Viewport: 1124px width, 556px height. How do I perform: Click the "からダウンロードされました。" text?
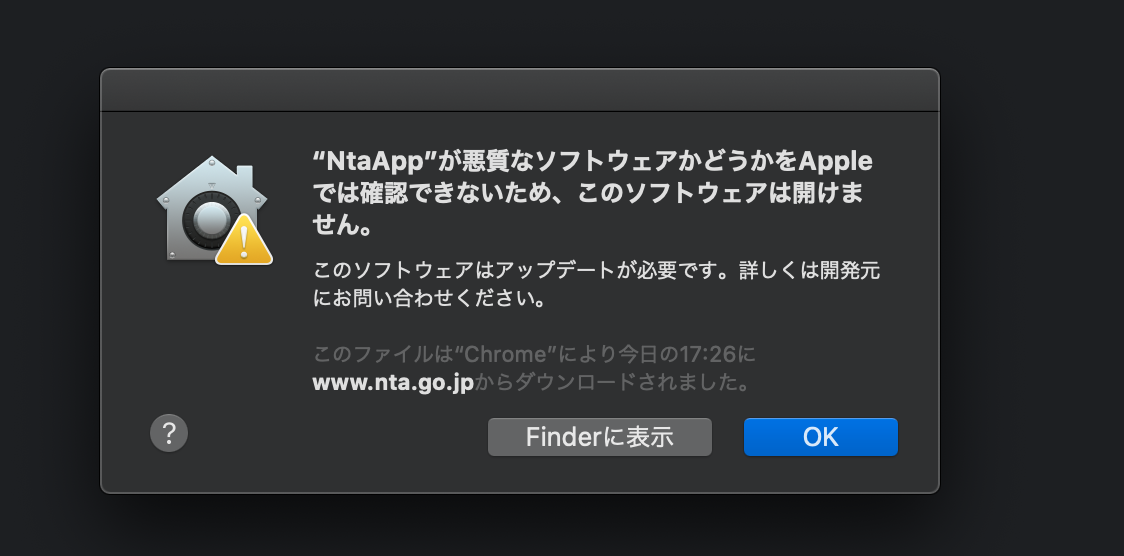[611, 382]
